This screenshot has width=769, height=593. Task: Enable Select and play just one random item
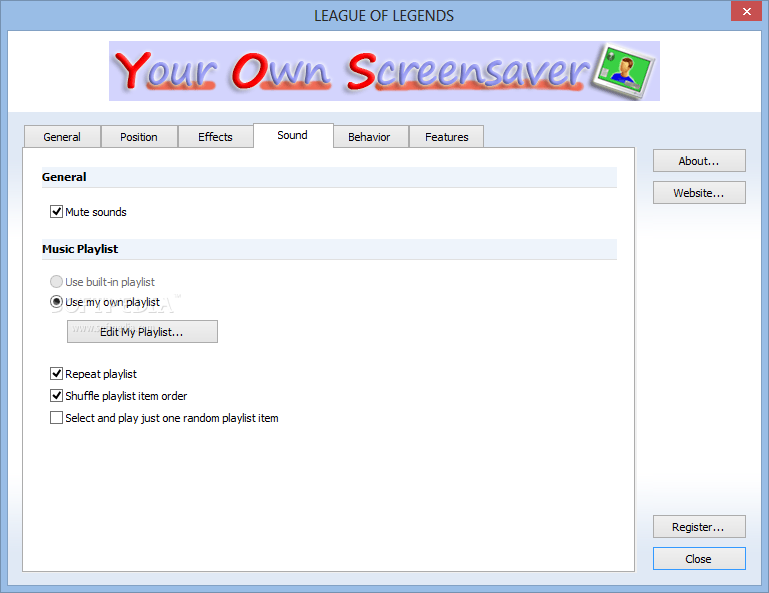(56, 417)
